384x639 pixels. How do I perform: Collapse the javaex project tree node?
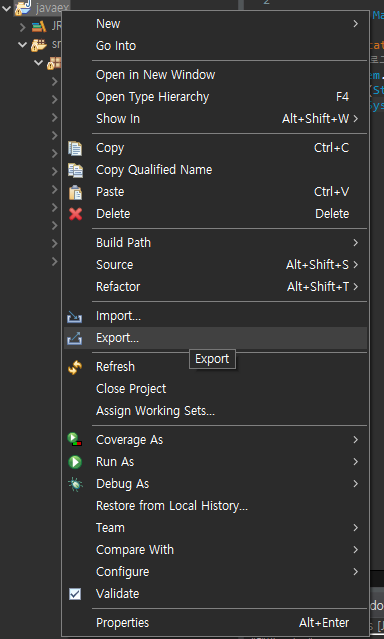6,8
